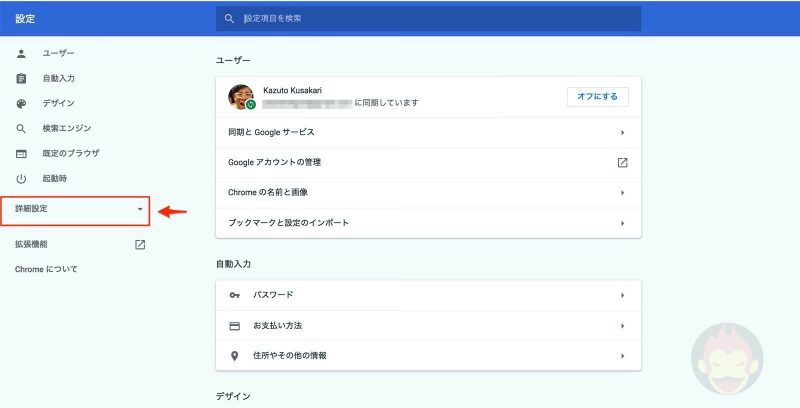The image size is (800, 408).
Task: Click the お支払い方法 credit card icon
Action: tap(235, 326)
